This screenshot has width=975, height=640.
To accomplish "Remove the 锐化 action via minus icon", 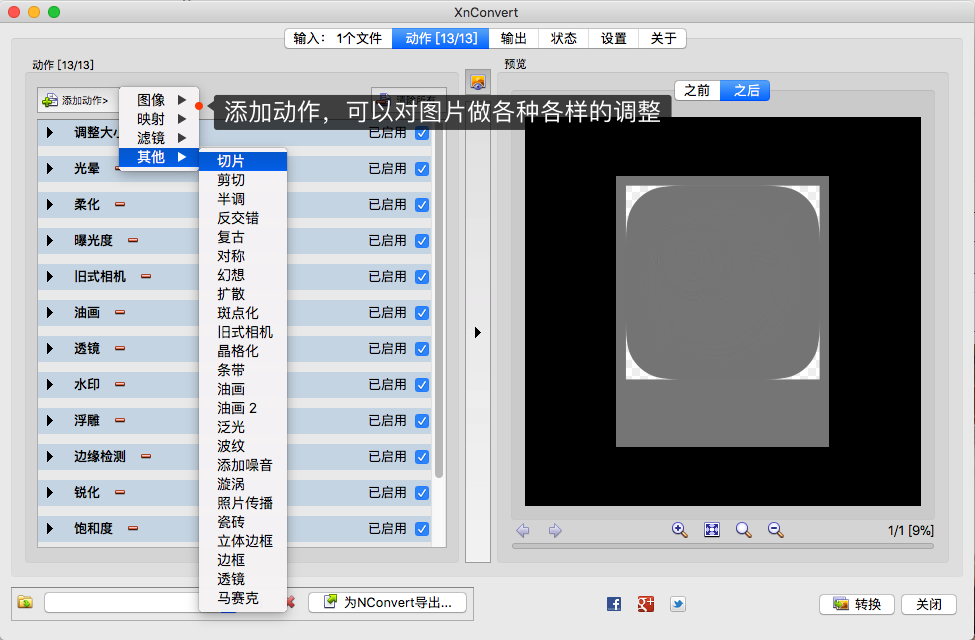I will pyautogui.click(x=120, y=492).
